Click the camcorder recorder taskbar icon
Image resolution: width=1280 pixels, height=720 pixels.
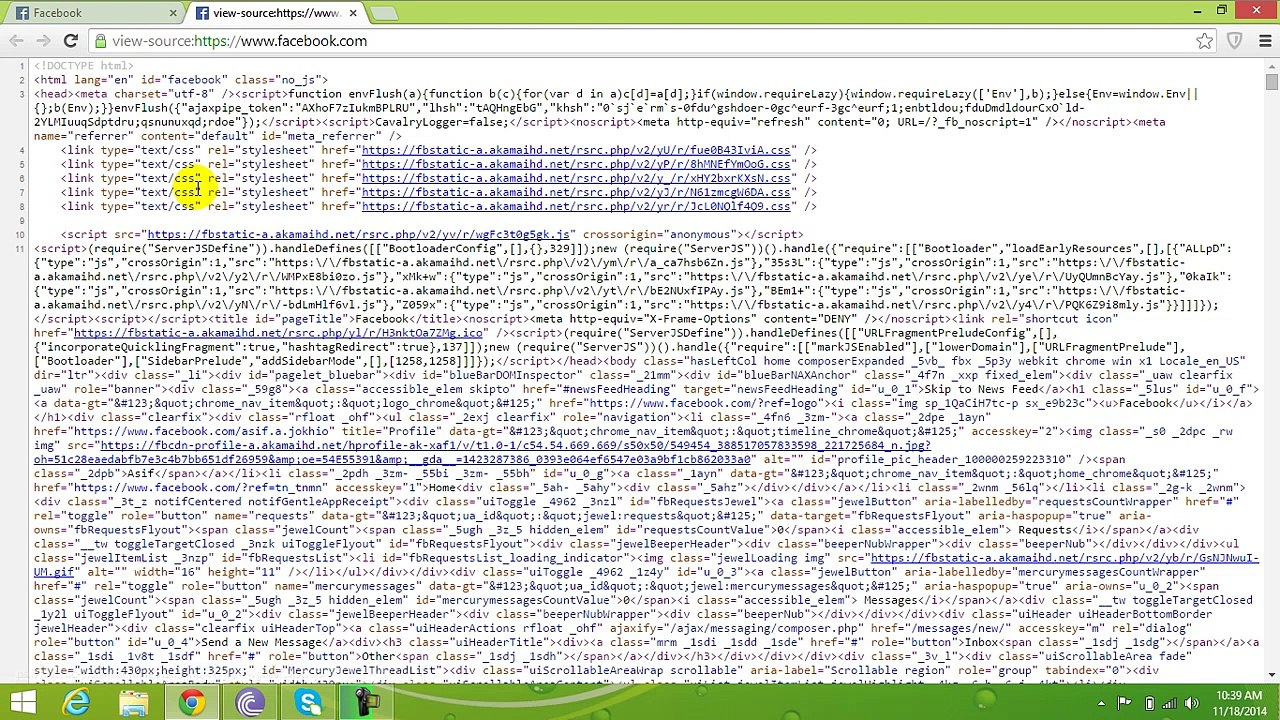click(x=366, y=703)
